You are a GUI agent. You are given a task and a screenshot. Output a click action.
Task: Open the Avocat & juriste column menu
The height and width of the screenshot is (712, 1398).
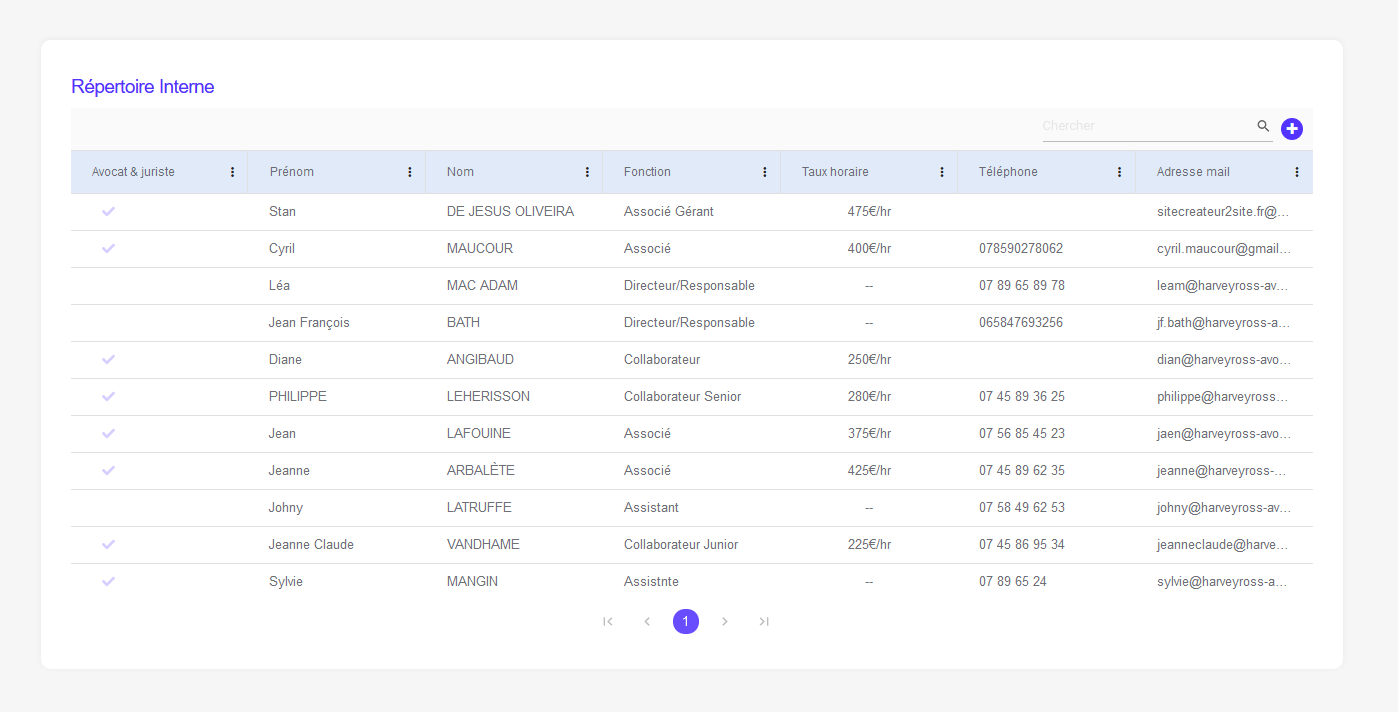point(233,172)
